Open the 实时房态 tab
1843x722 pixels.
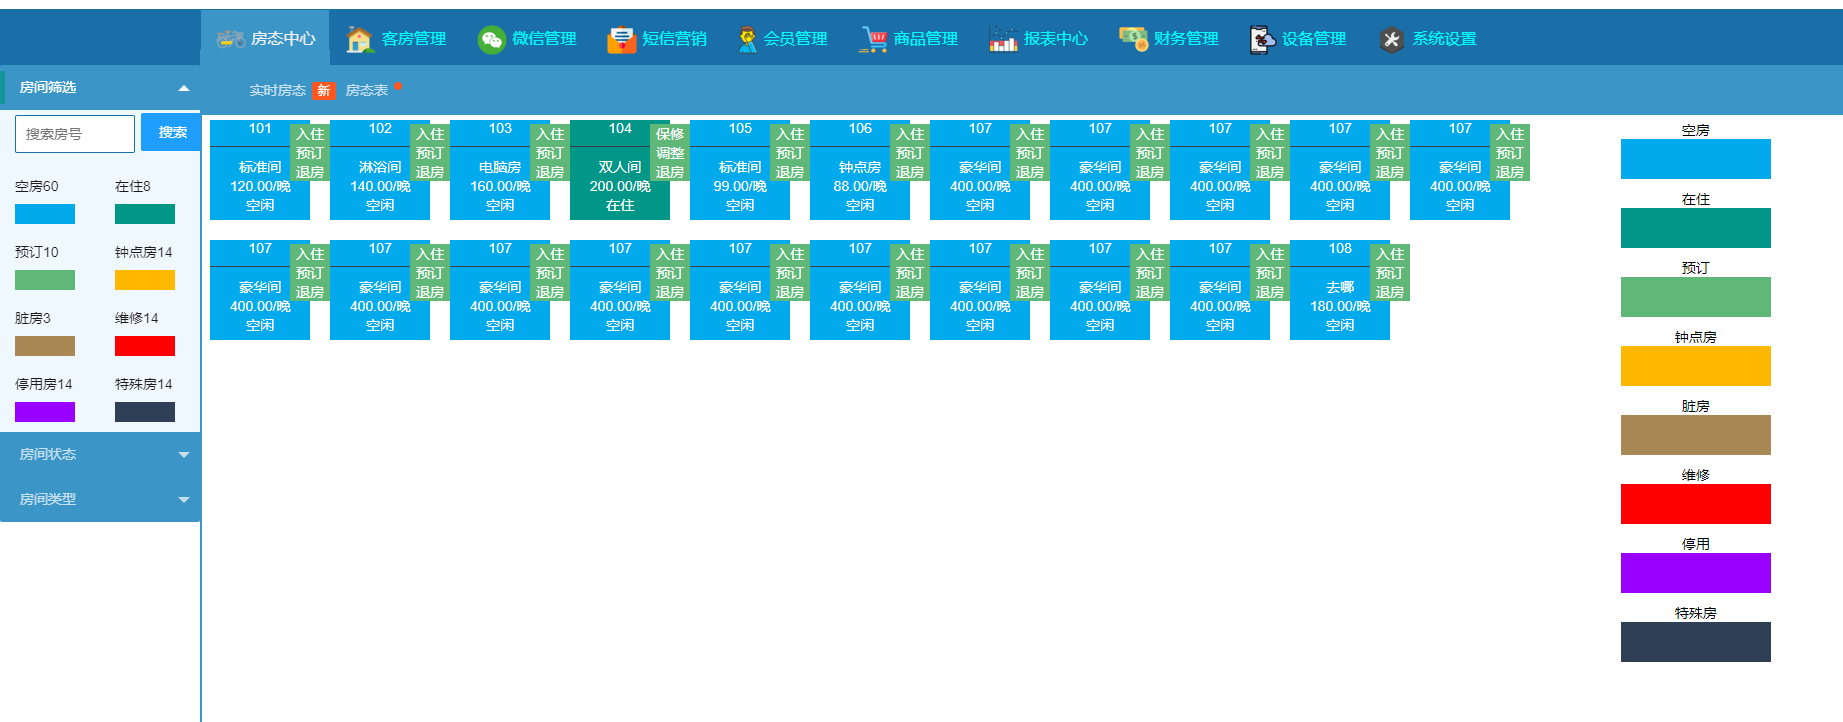[x=278, y=90]
